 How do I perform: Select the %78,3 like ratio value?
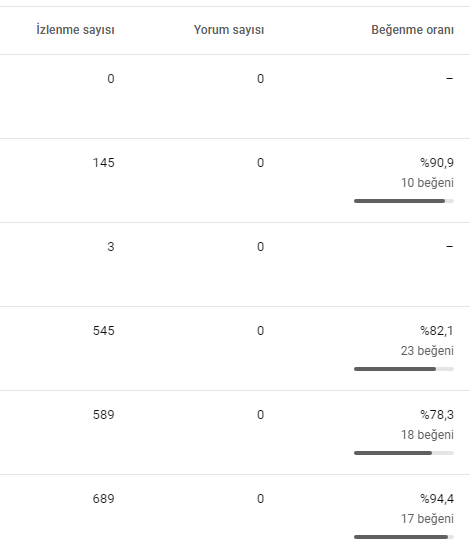(437, 415)
